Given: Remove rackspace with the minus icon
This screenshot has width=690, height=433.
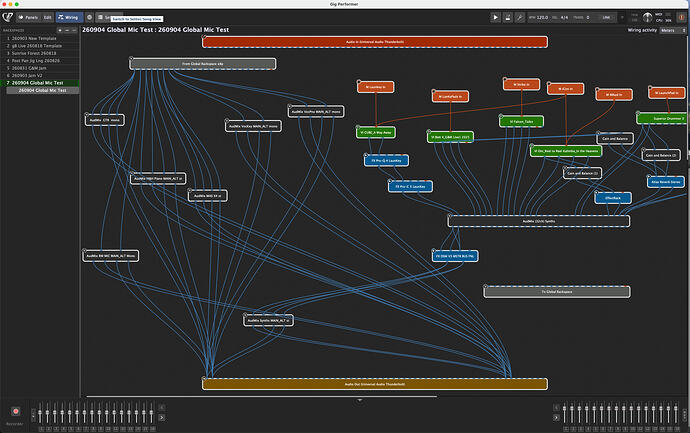Looking at the screenshot, I should [x=67, y=30].
